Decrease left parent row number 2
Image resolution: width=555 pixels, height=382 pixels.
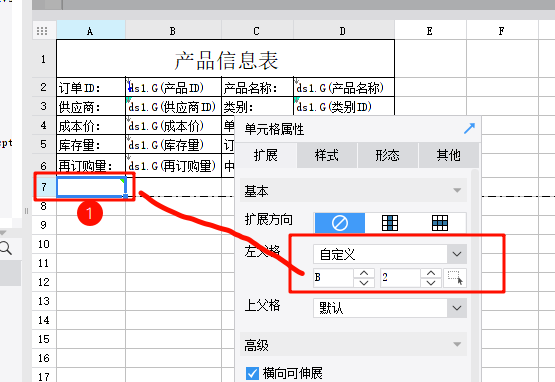pyautogui.click(x=431, y=283)
